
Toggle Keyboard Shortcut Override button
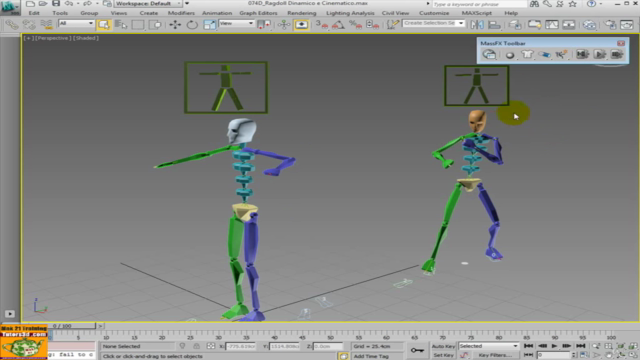click(301, 24)
